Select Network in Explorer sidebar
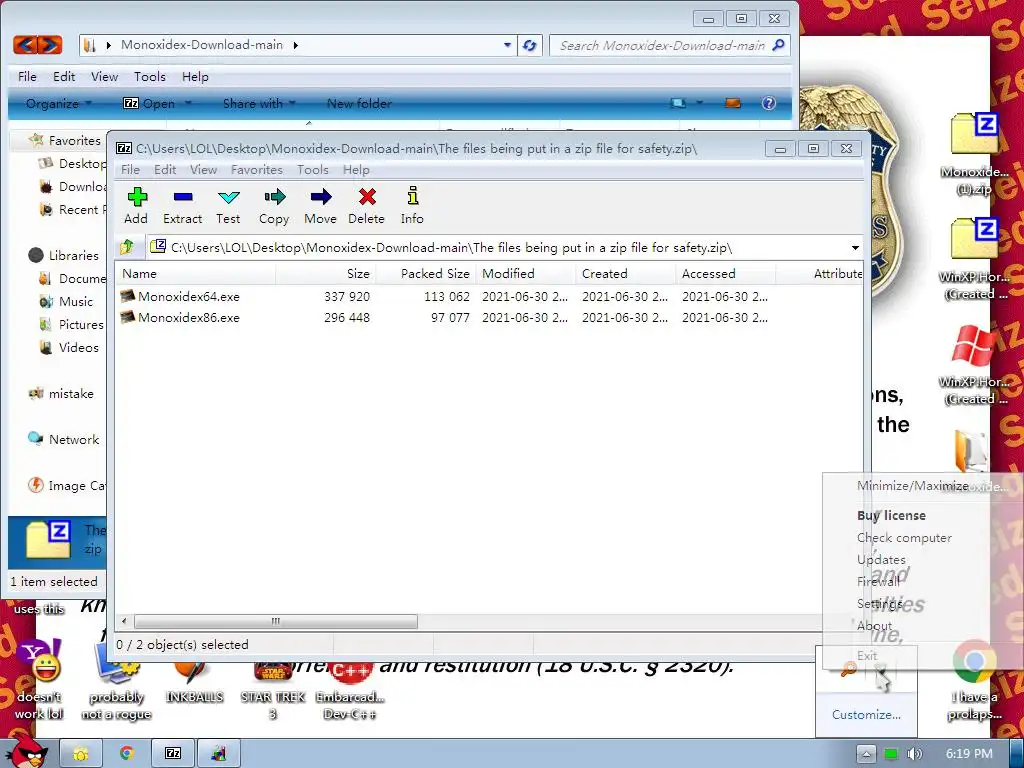This screenshot has width=1024, height=768. click(63, 440)
